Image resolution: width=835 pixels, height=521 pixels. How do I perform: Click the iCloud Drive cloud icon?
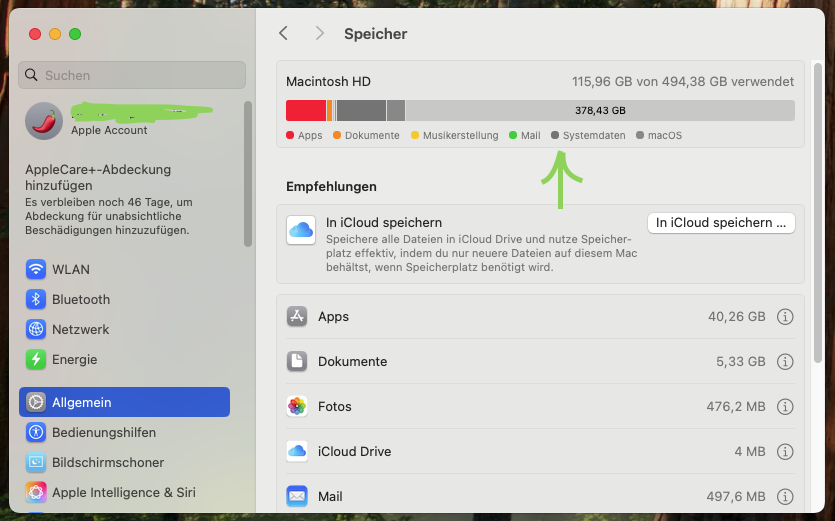coord(297,451)
